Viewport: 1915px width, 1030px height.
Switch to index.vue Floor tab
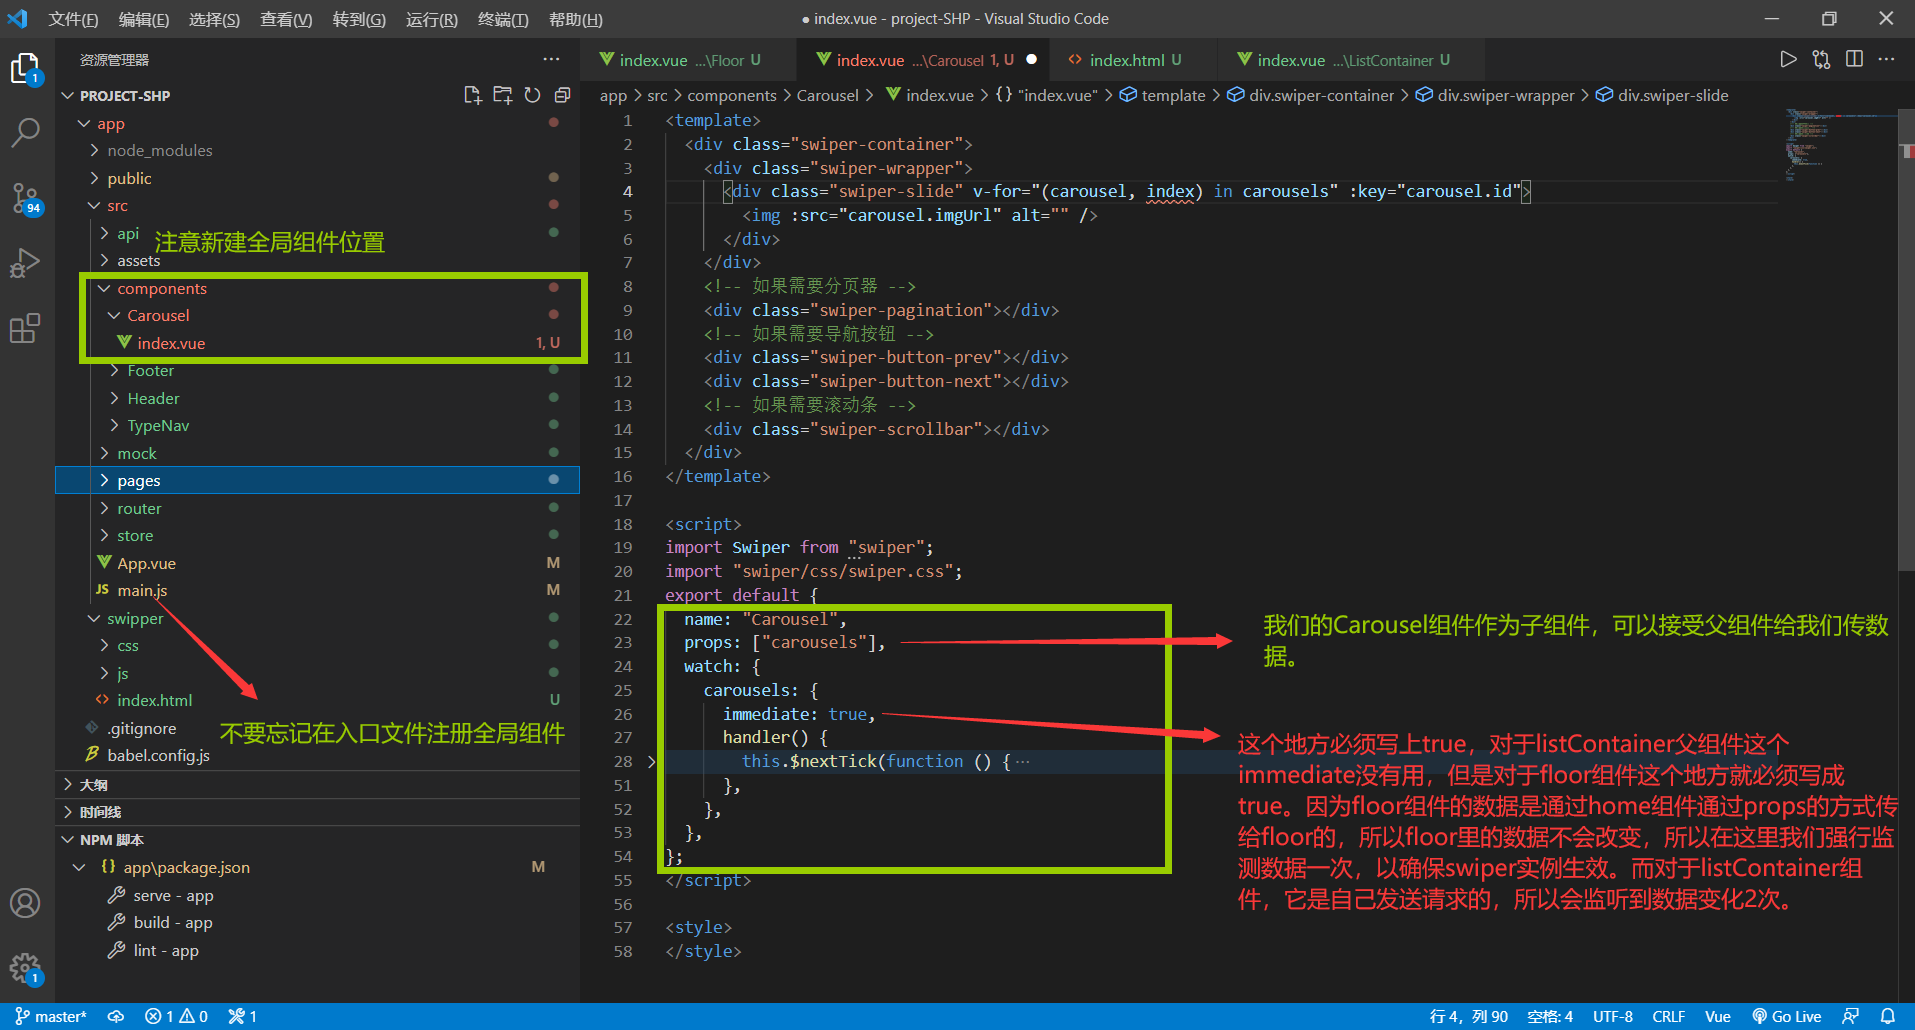point(688,60)
